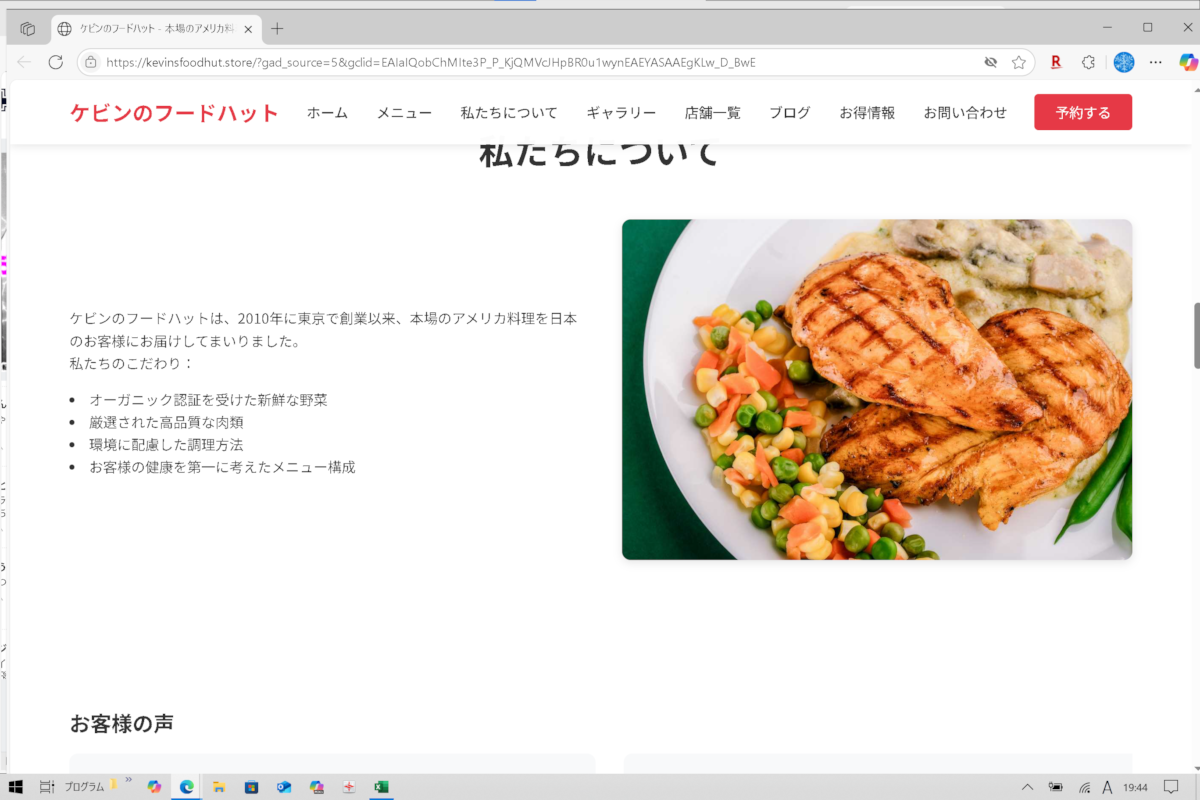Open the お問い合わせ navigation link
Screen dimensions: 1200x800
965,113
